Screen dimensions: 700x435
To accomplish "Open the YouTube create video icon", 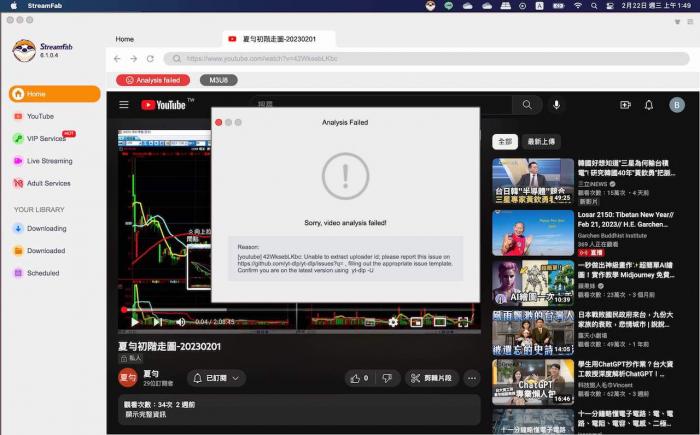I will (x=625, y=105).
